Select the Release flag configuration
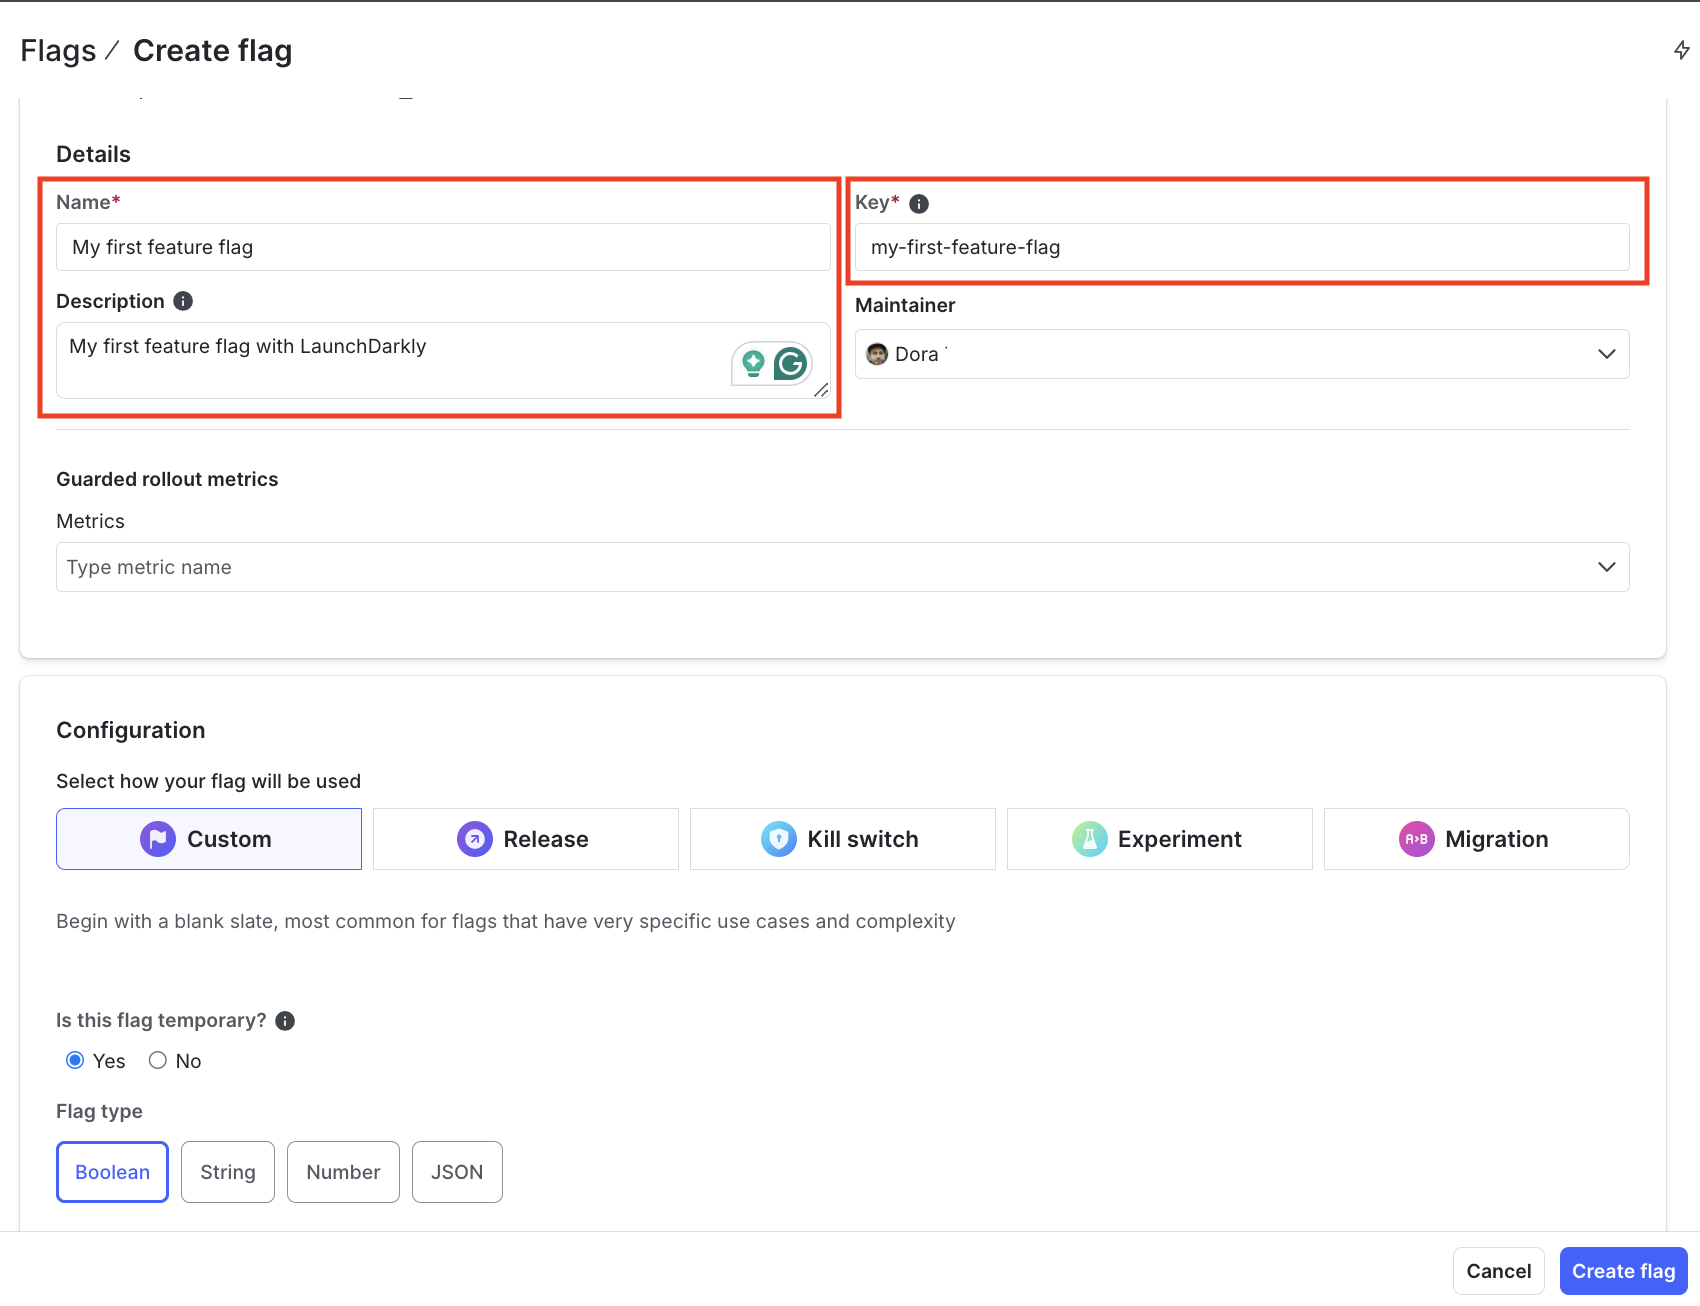Viewport: 1700px width, 1306px height. tap(525, 839)
